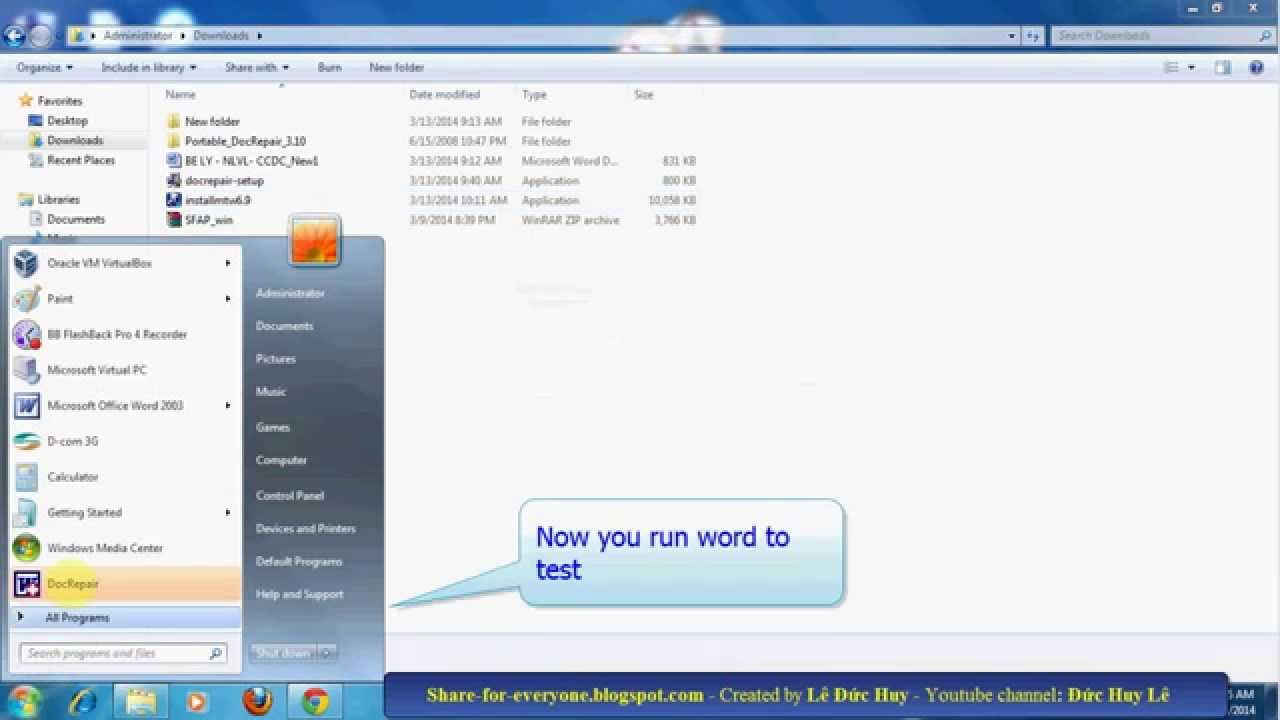
Task: Open Administrator personal folder link
Action: 290,293
